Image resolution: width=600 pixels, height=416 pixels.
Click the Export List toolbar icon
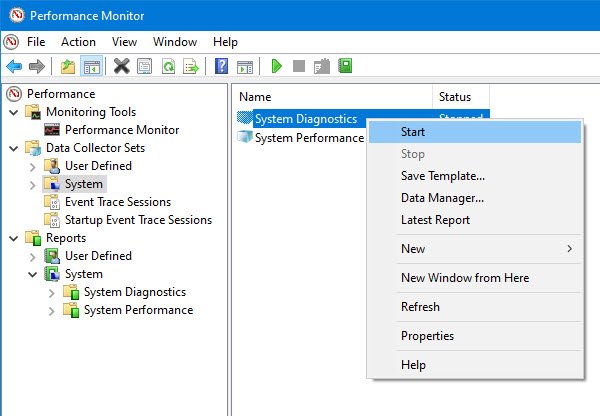pos(190,66)
